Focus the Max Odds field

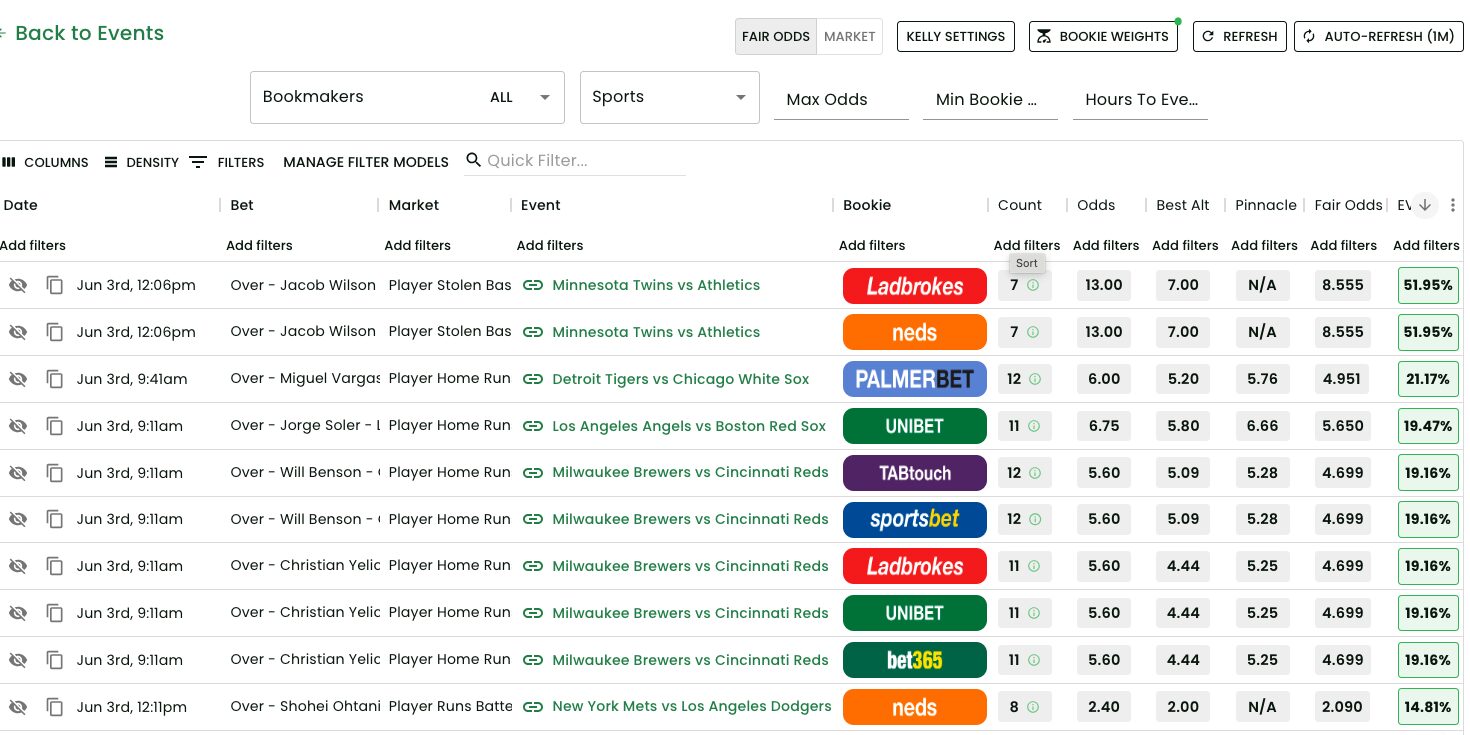pos(841,99)
